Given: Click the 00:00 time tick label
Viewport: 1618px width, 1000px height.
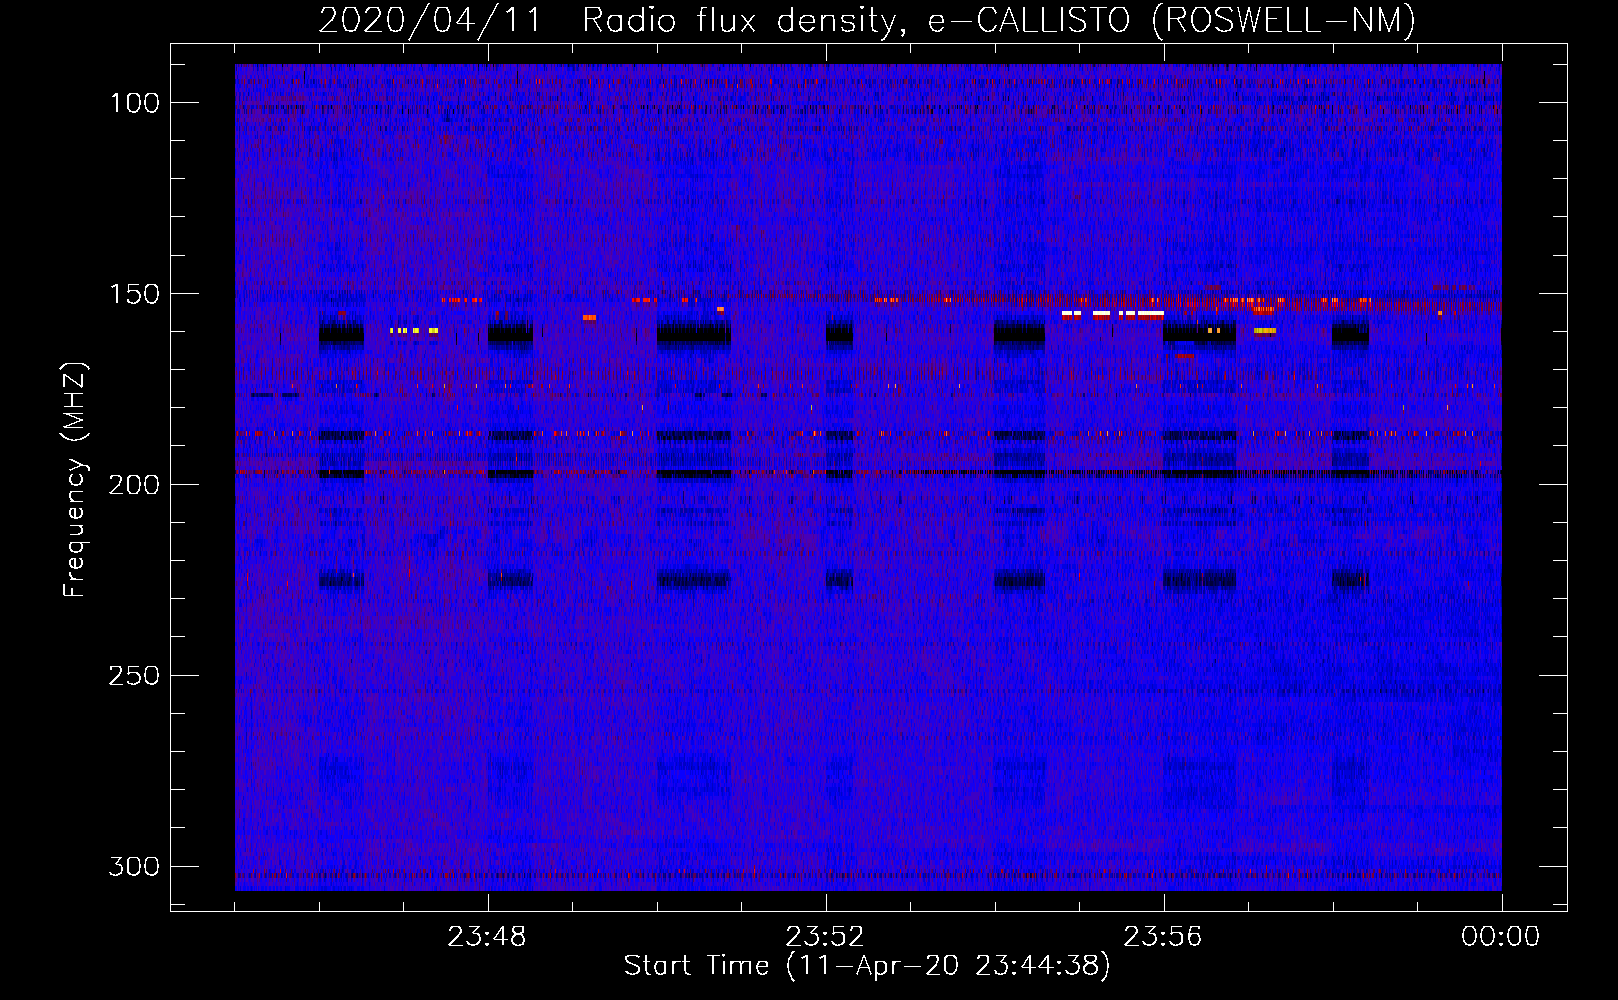Looking at the screenshot, I should [x=1501, y=937].
